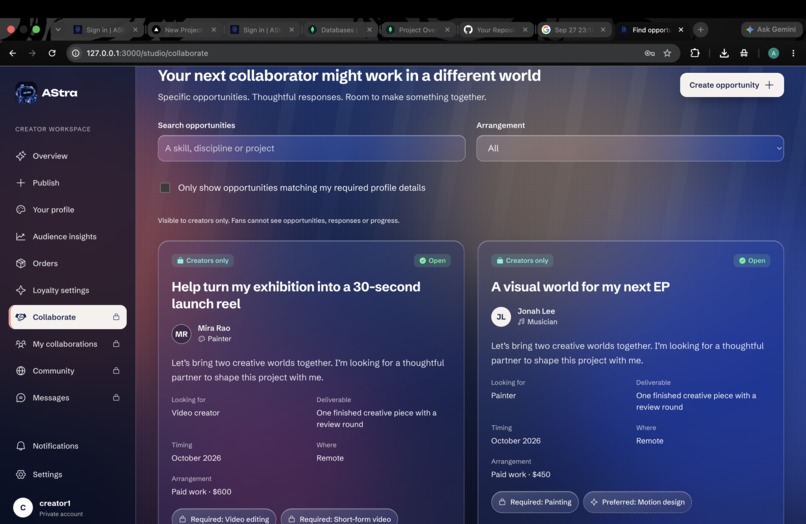The width and height of the screenshot is (806, 524).
Task: Click the 'Paid work · $450' text
Action: 521,475
